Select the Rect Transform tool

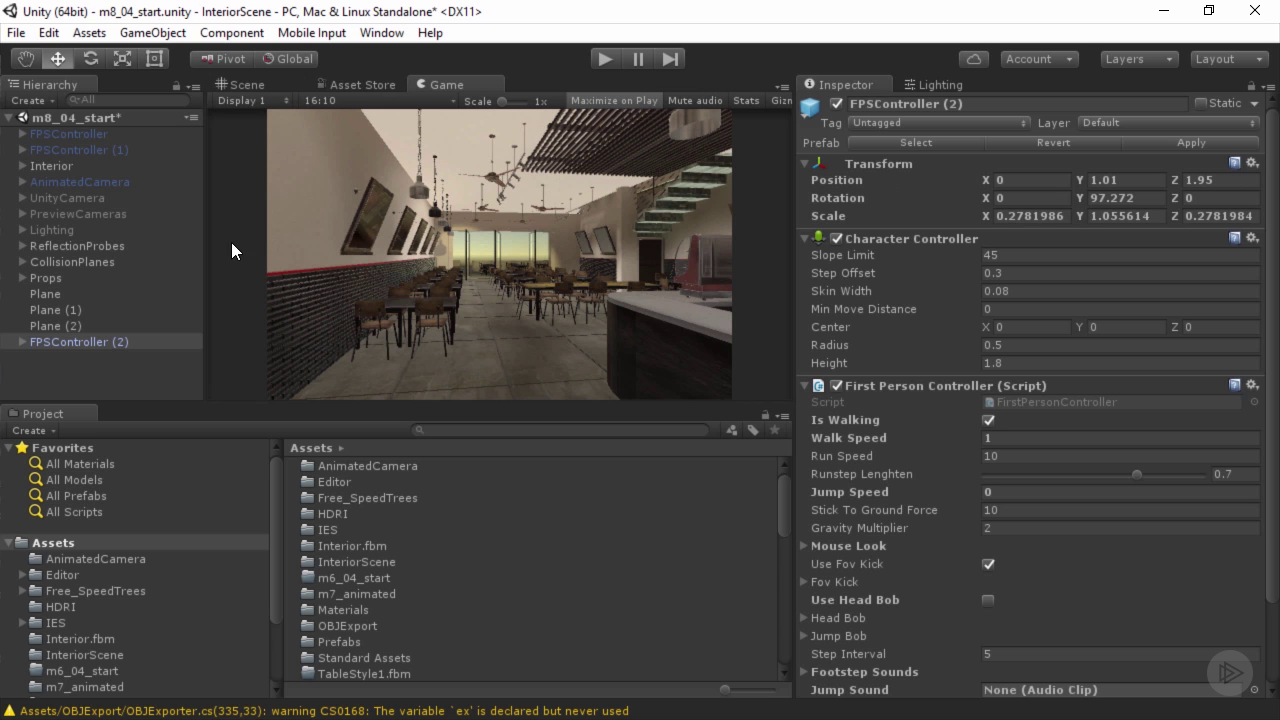(x=154, y=59)
